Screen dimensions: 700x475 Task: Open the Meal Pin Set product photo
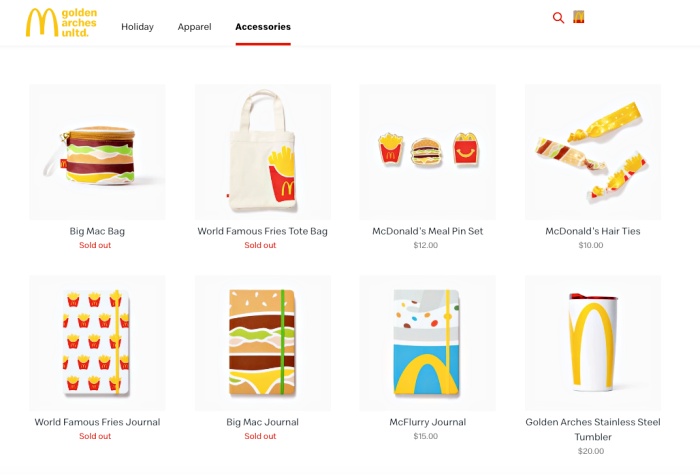tap(428, 152)
